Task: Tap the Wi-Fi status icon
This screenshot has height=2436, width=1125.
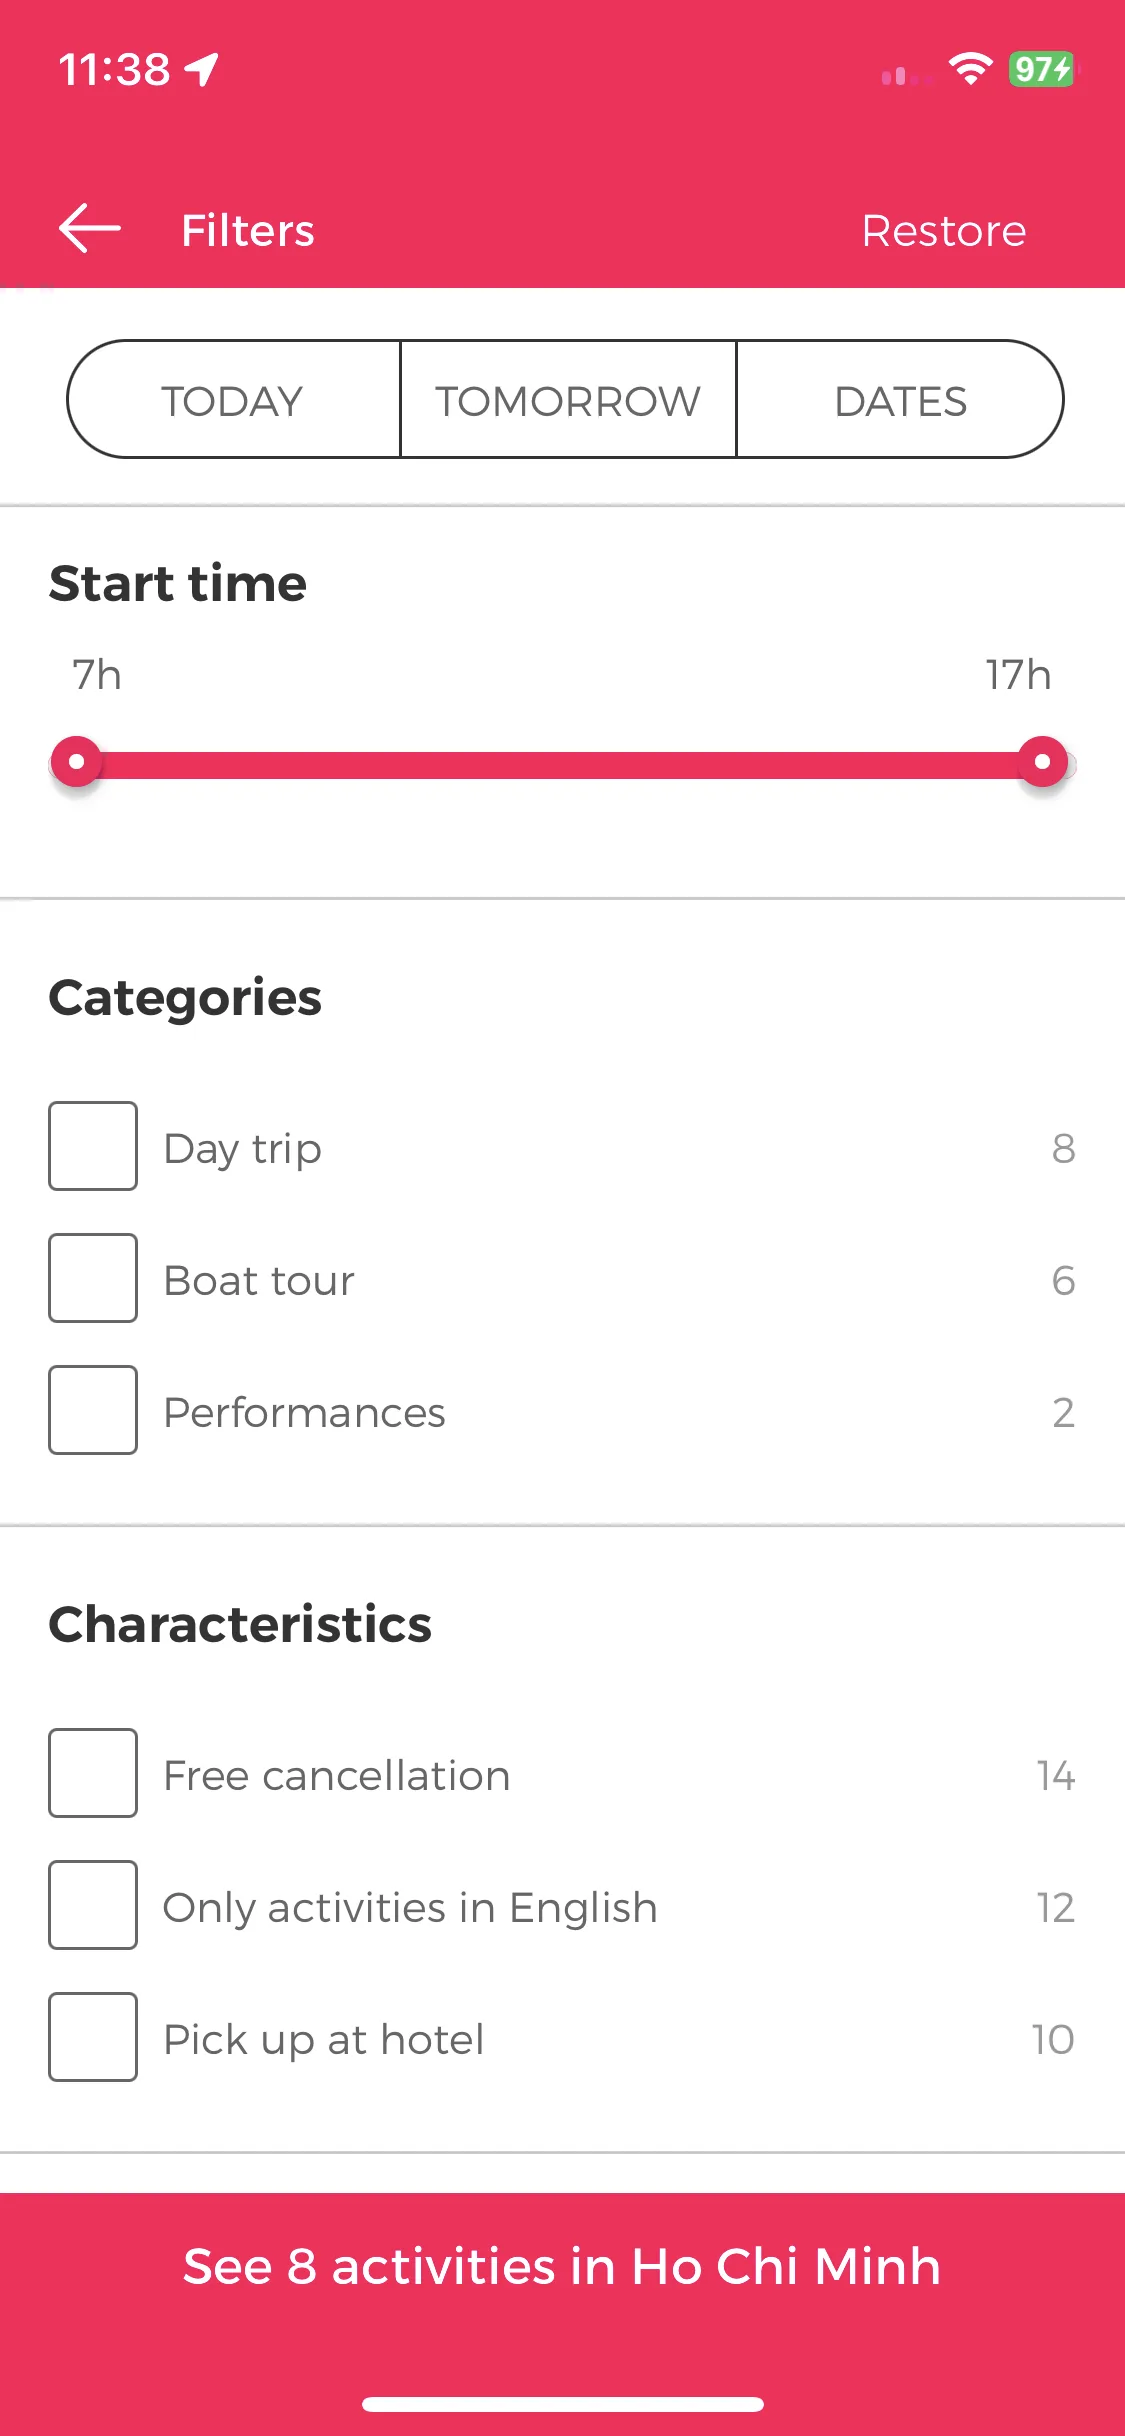Action: click(970, 69)
